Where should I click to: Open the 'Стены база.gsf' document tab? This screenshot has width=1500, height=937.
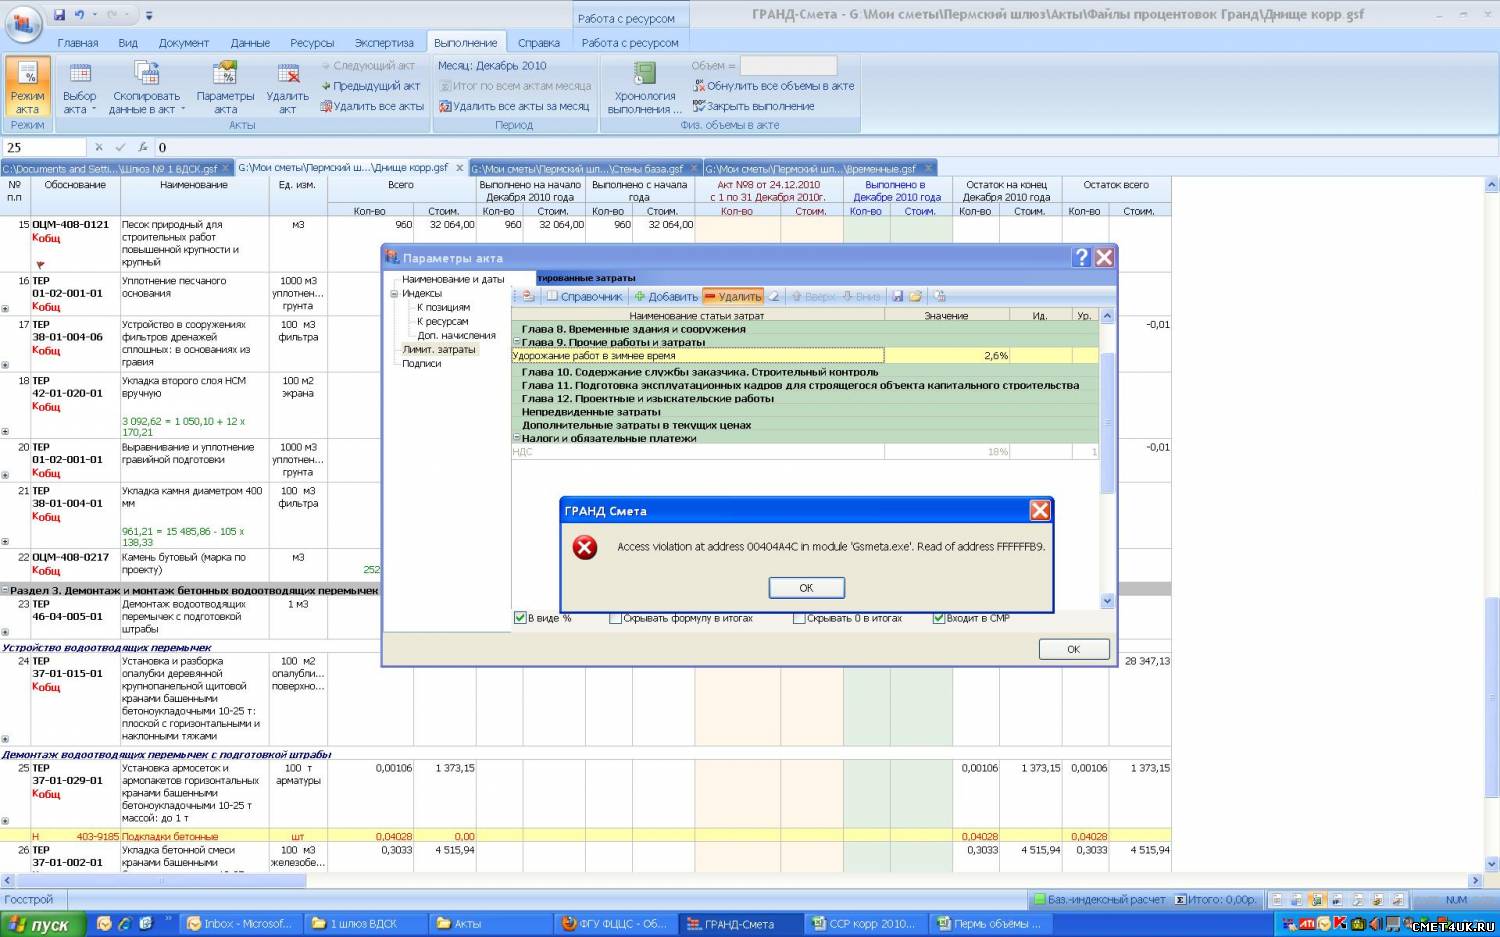pos(578,169)
